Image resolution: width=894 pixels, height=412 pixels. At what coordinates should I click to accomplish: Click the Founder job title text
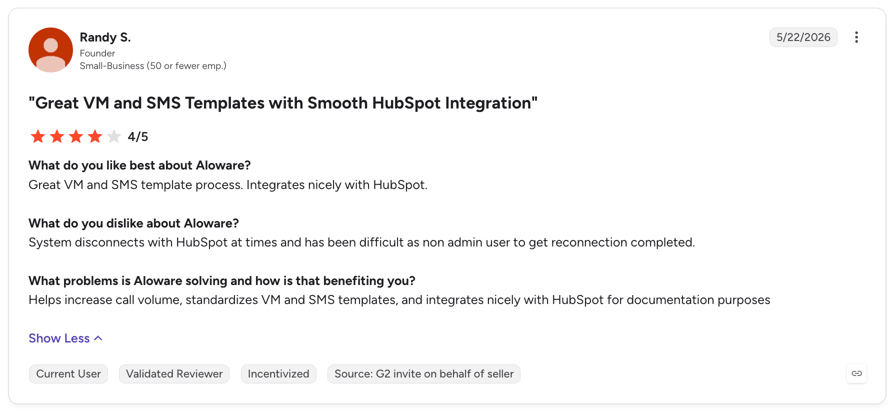97,54
